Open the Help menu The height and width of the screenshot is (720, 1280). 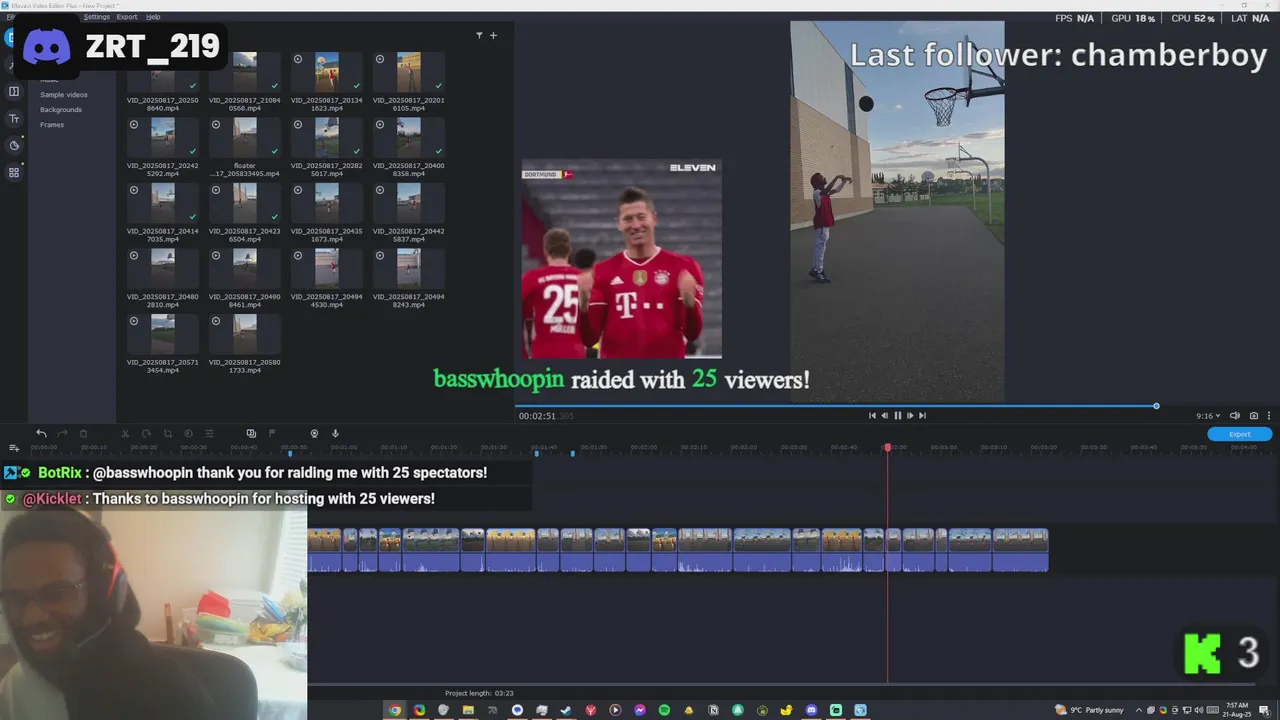pos(153,17)
